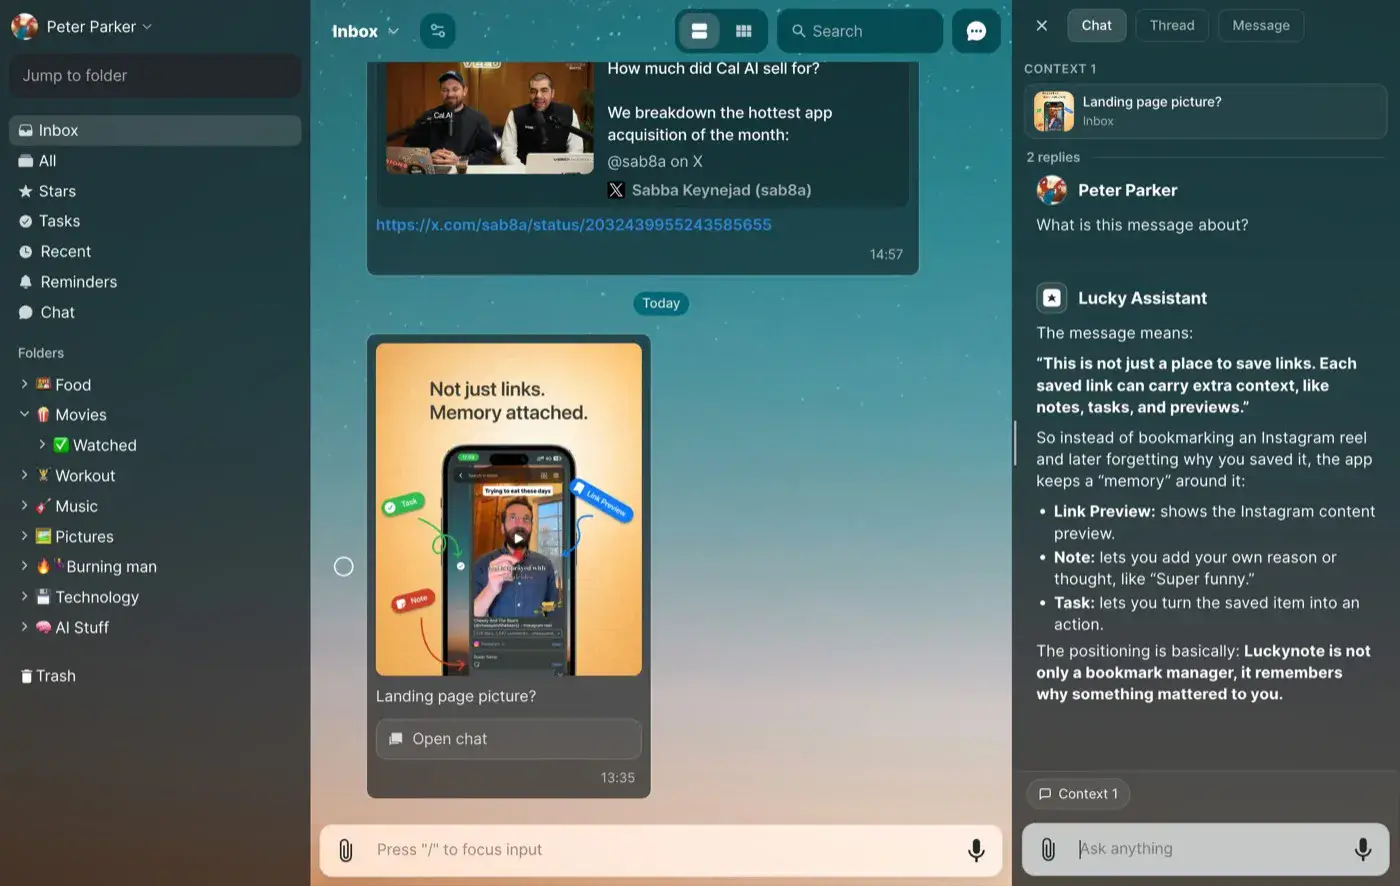Image resolution: width=1400 pixels, height=886 pixels.
Task: Select the Music folder label
Action: pos(76,506)
